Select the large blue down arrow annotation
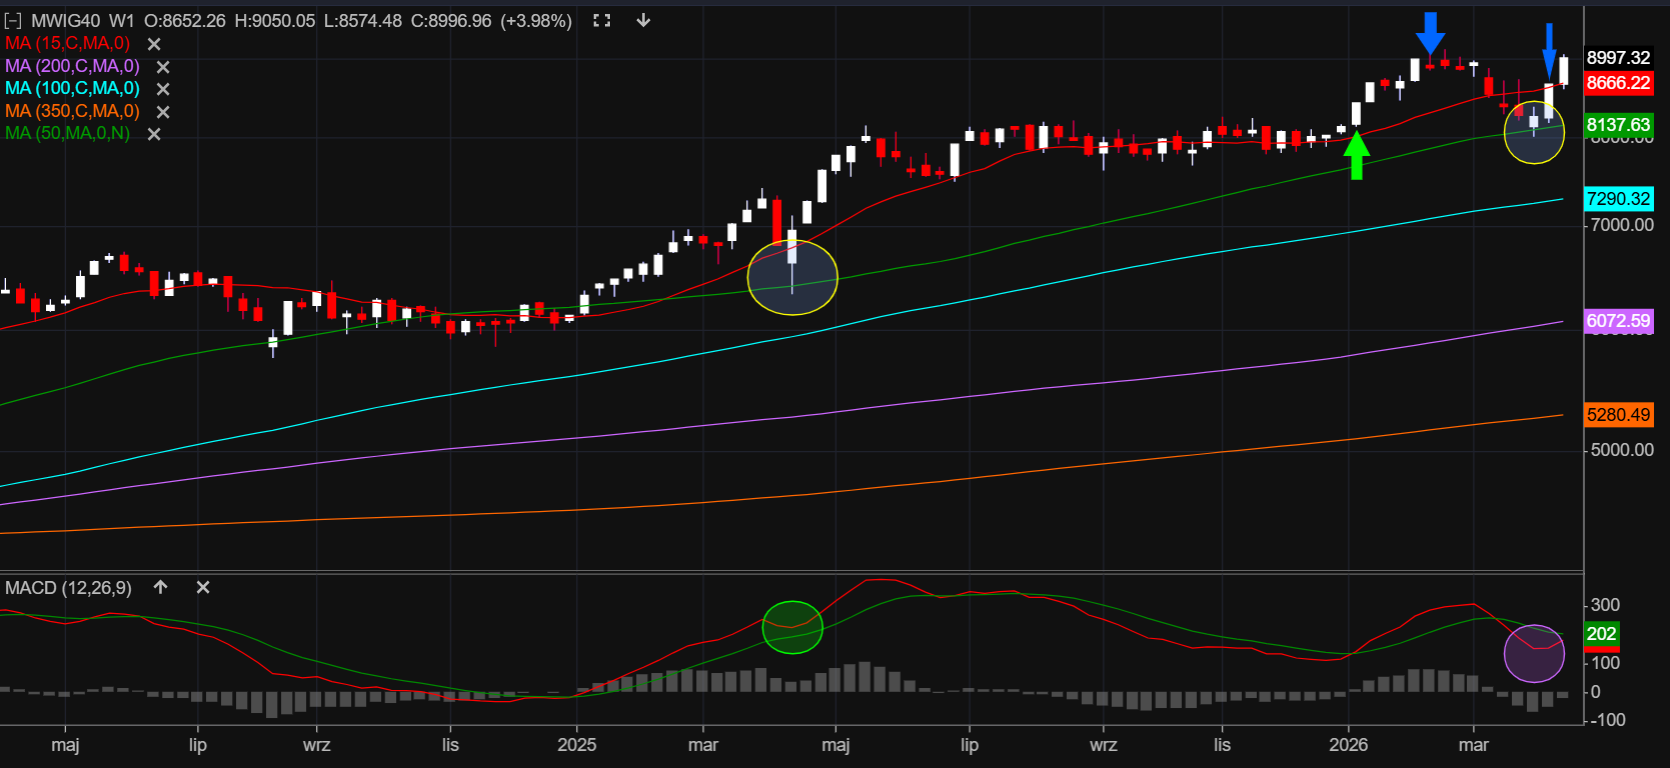1670x768 pixels. 1430,33
